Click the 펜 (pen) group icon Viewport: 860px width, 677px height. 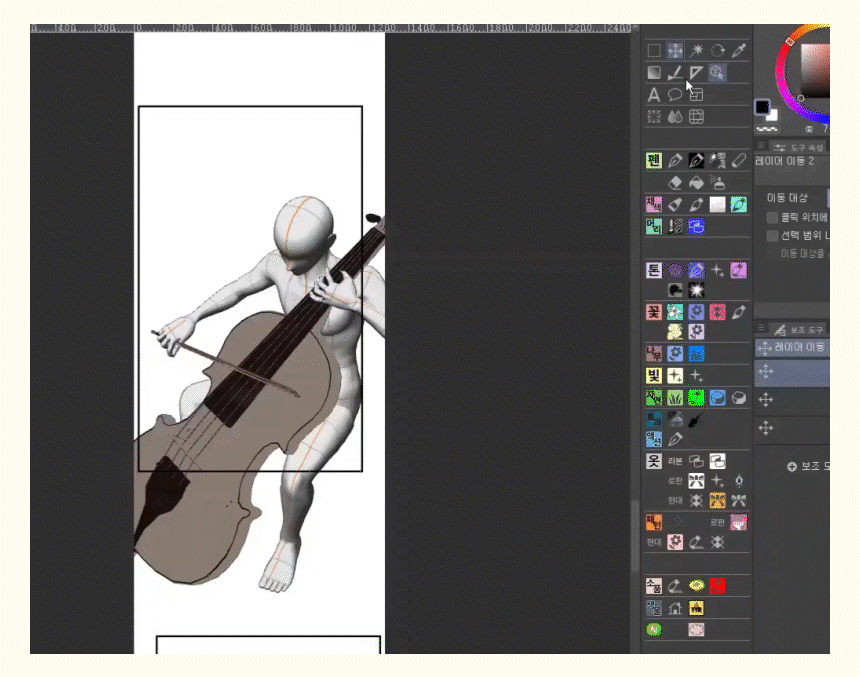pyautogui.click(x=654, y=160)
